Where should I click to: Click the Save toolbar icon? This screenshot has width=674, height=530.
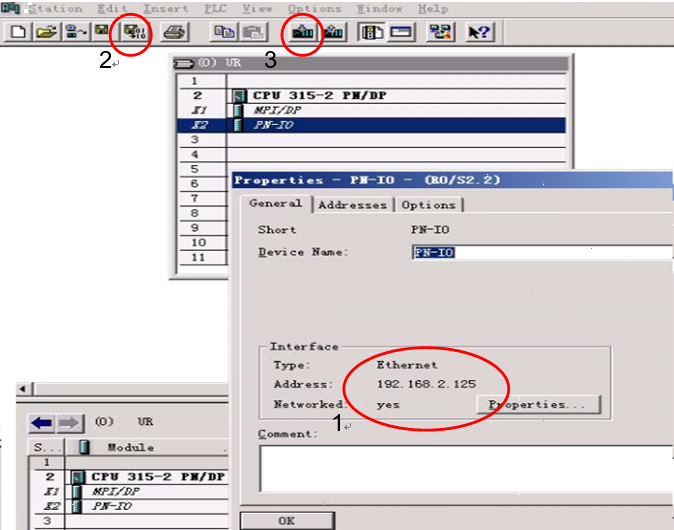click(102, 31)
